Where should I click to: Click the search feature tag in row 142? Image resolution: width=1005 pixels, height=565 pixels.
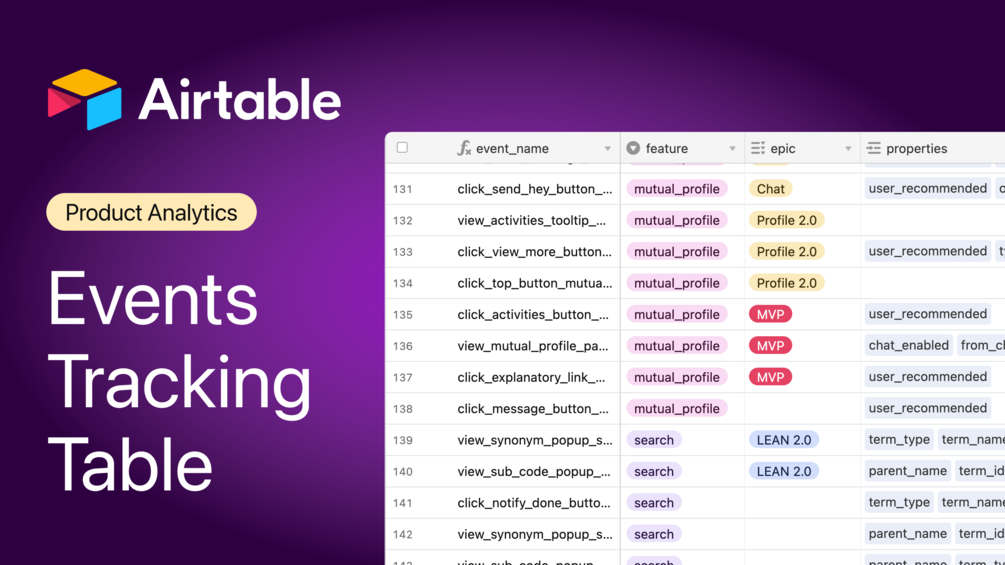(654, 534)
